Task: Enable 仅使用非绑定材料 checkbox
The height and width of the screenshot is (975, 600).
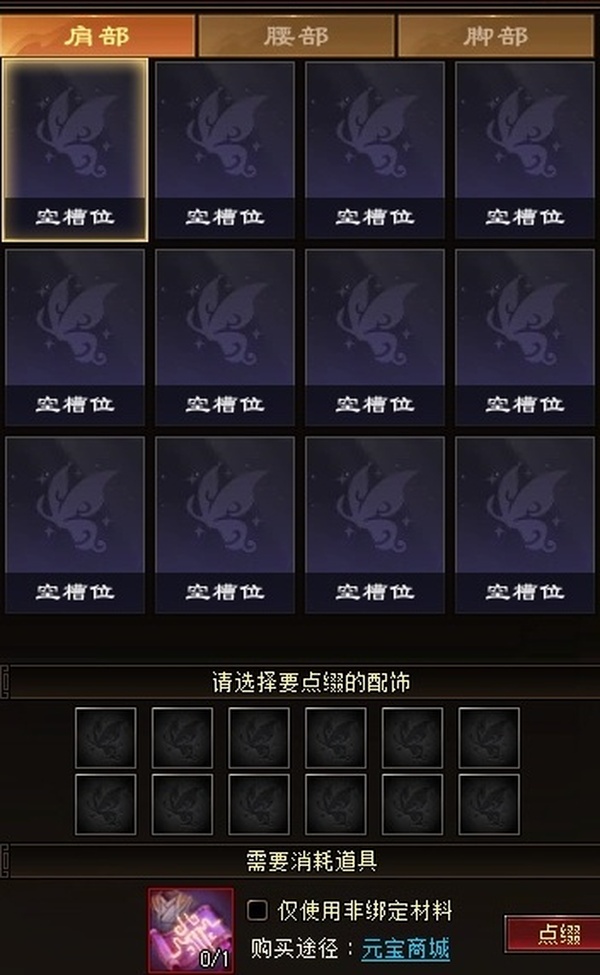Action: [x=257, y=910]
